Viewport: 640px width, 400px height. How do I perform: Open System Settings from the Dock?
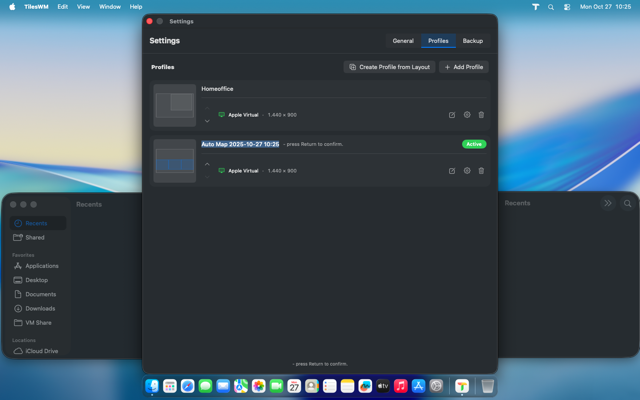click(436, 386)
